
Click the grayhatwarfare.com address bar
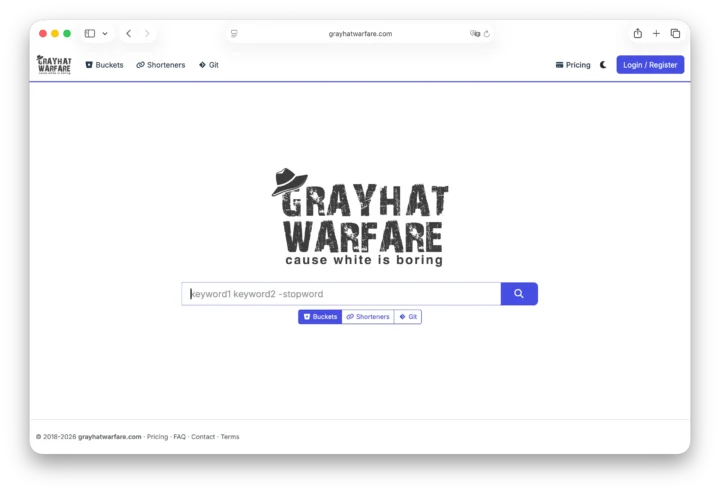(360, 34)
